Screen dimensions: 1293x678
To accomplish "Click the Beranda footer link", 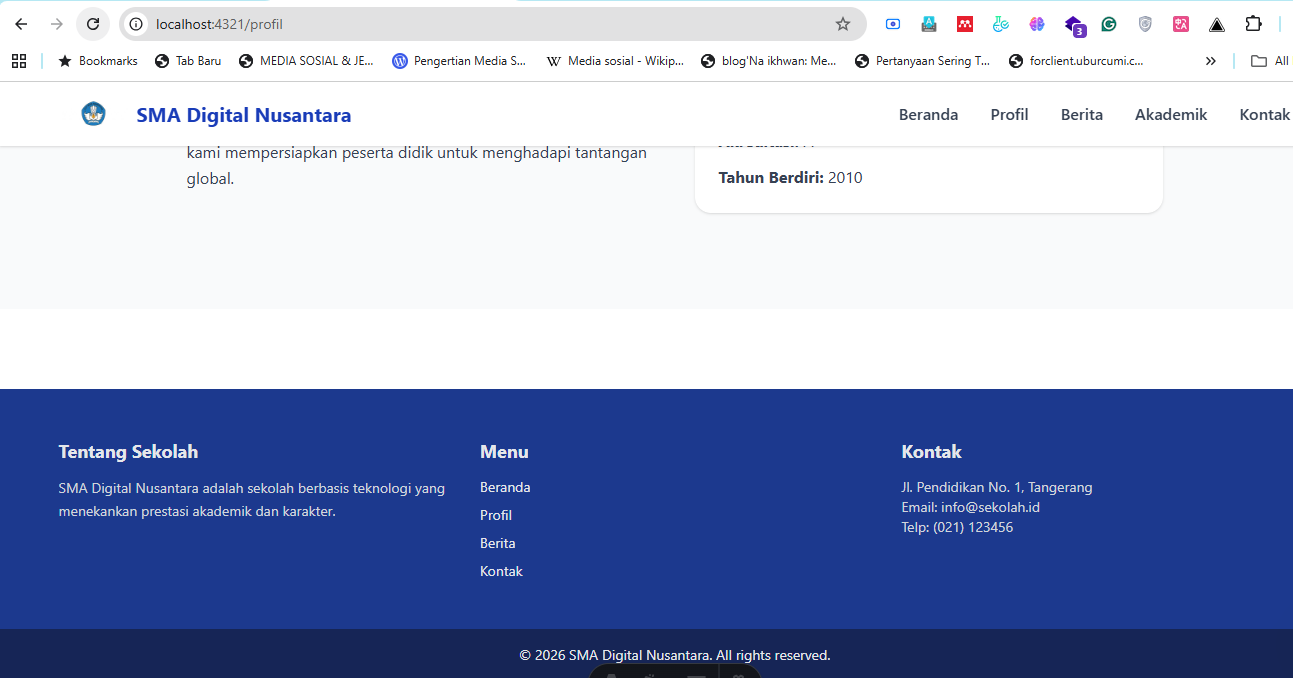I will pos(505,487).
